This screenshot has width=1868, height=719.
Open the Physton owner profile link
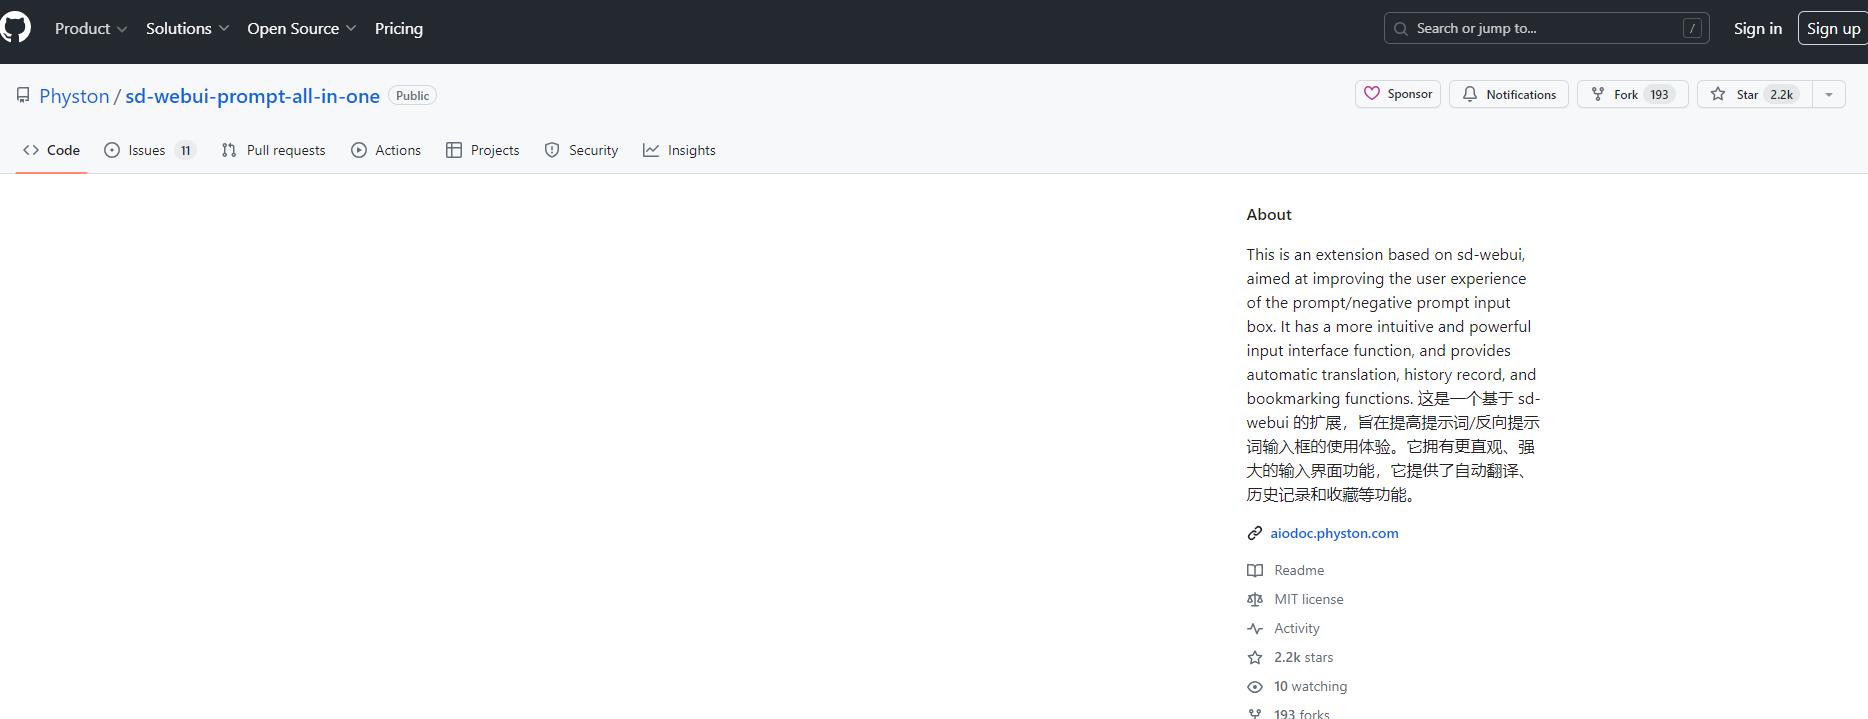(74, 96)
